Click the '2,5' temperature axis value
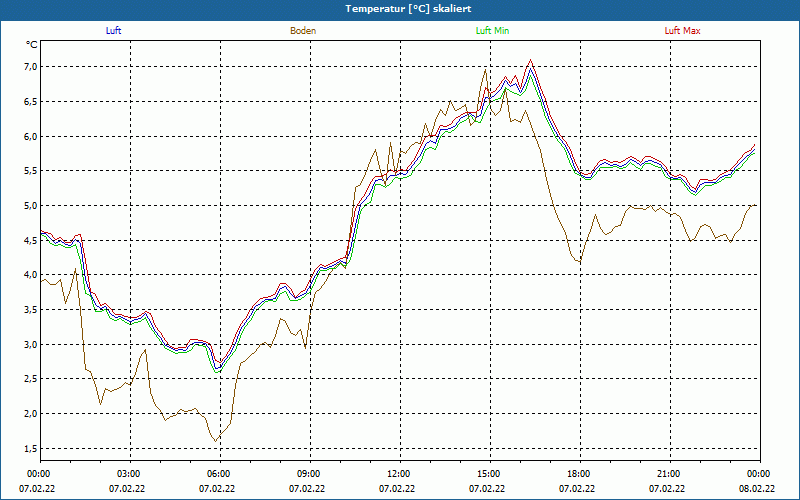This screenshot has height=500, width=800. coord(29,379)
